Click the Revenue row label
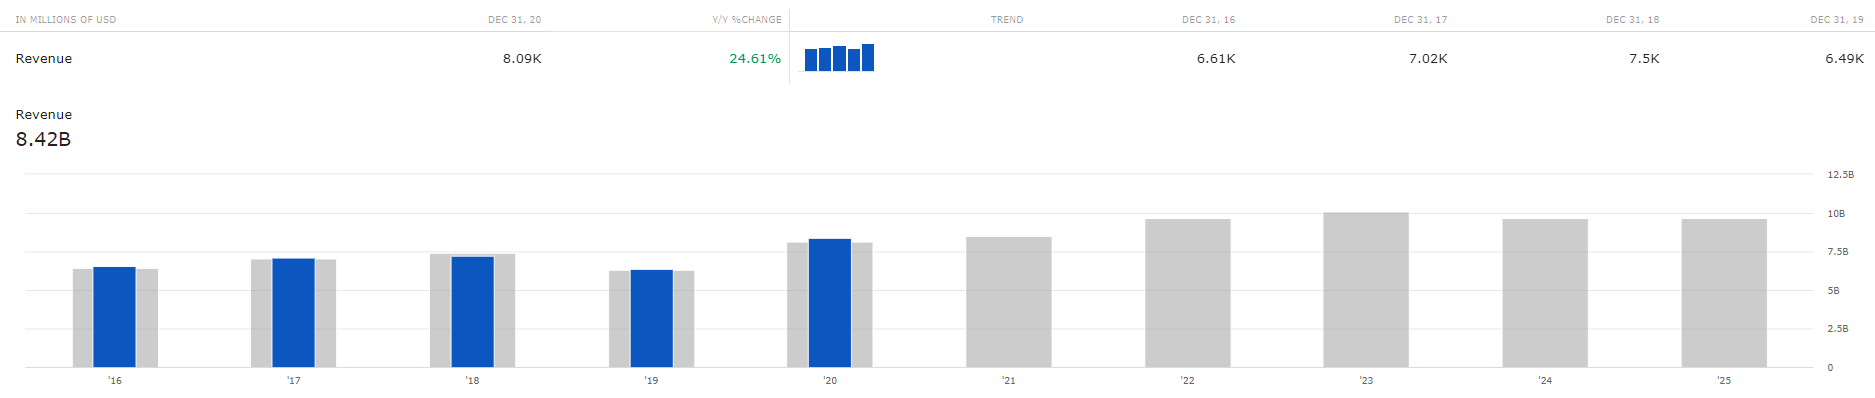This screenshot has height=398, width=1875. click(x=44, y=59)
